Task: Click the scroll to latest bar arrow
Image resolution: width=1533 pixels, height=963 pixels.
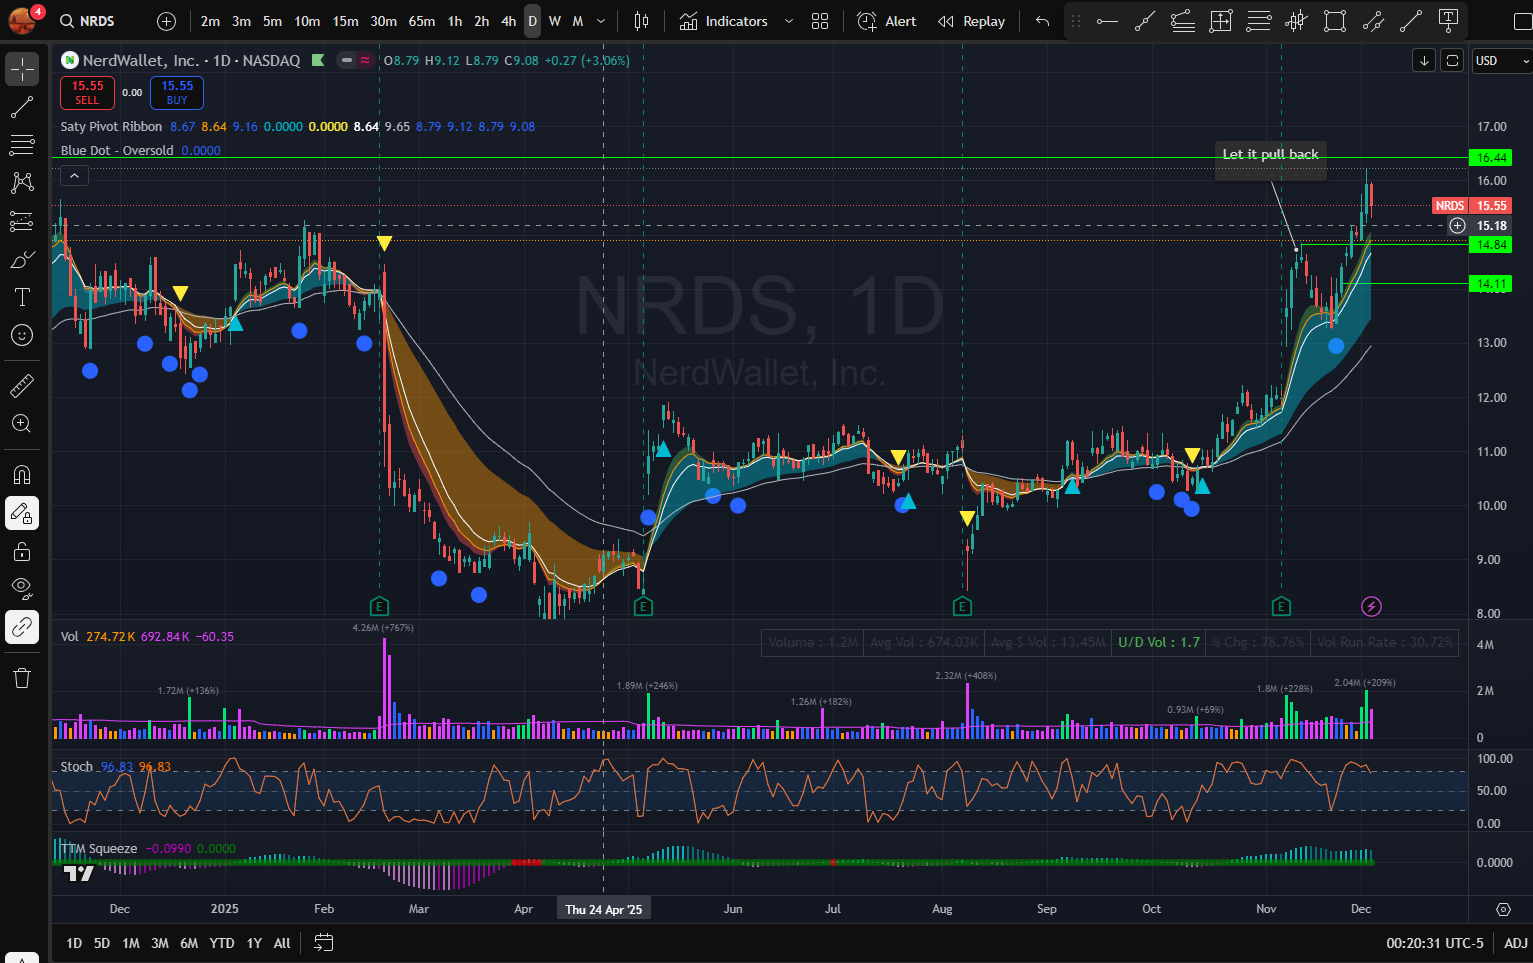Action: click(1424, 61)
